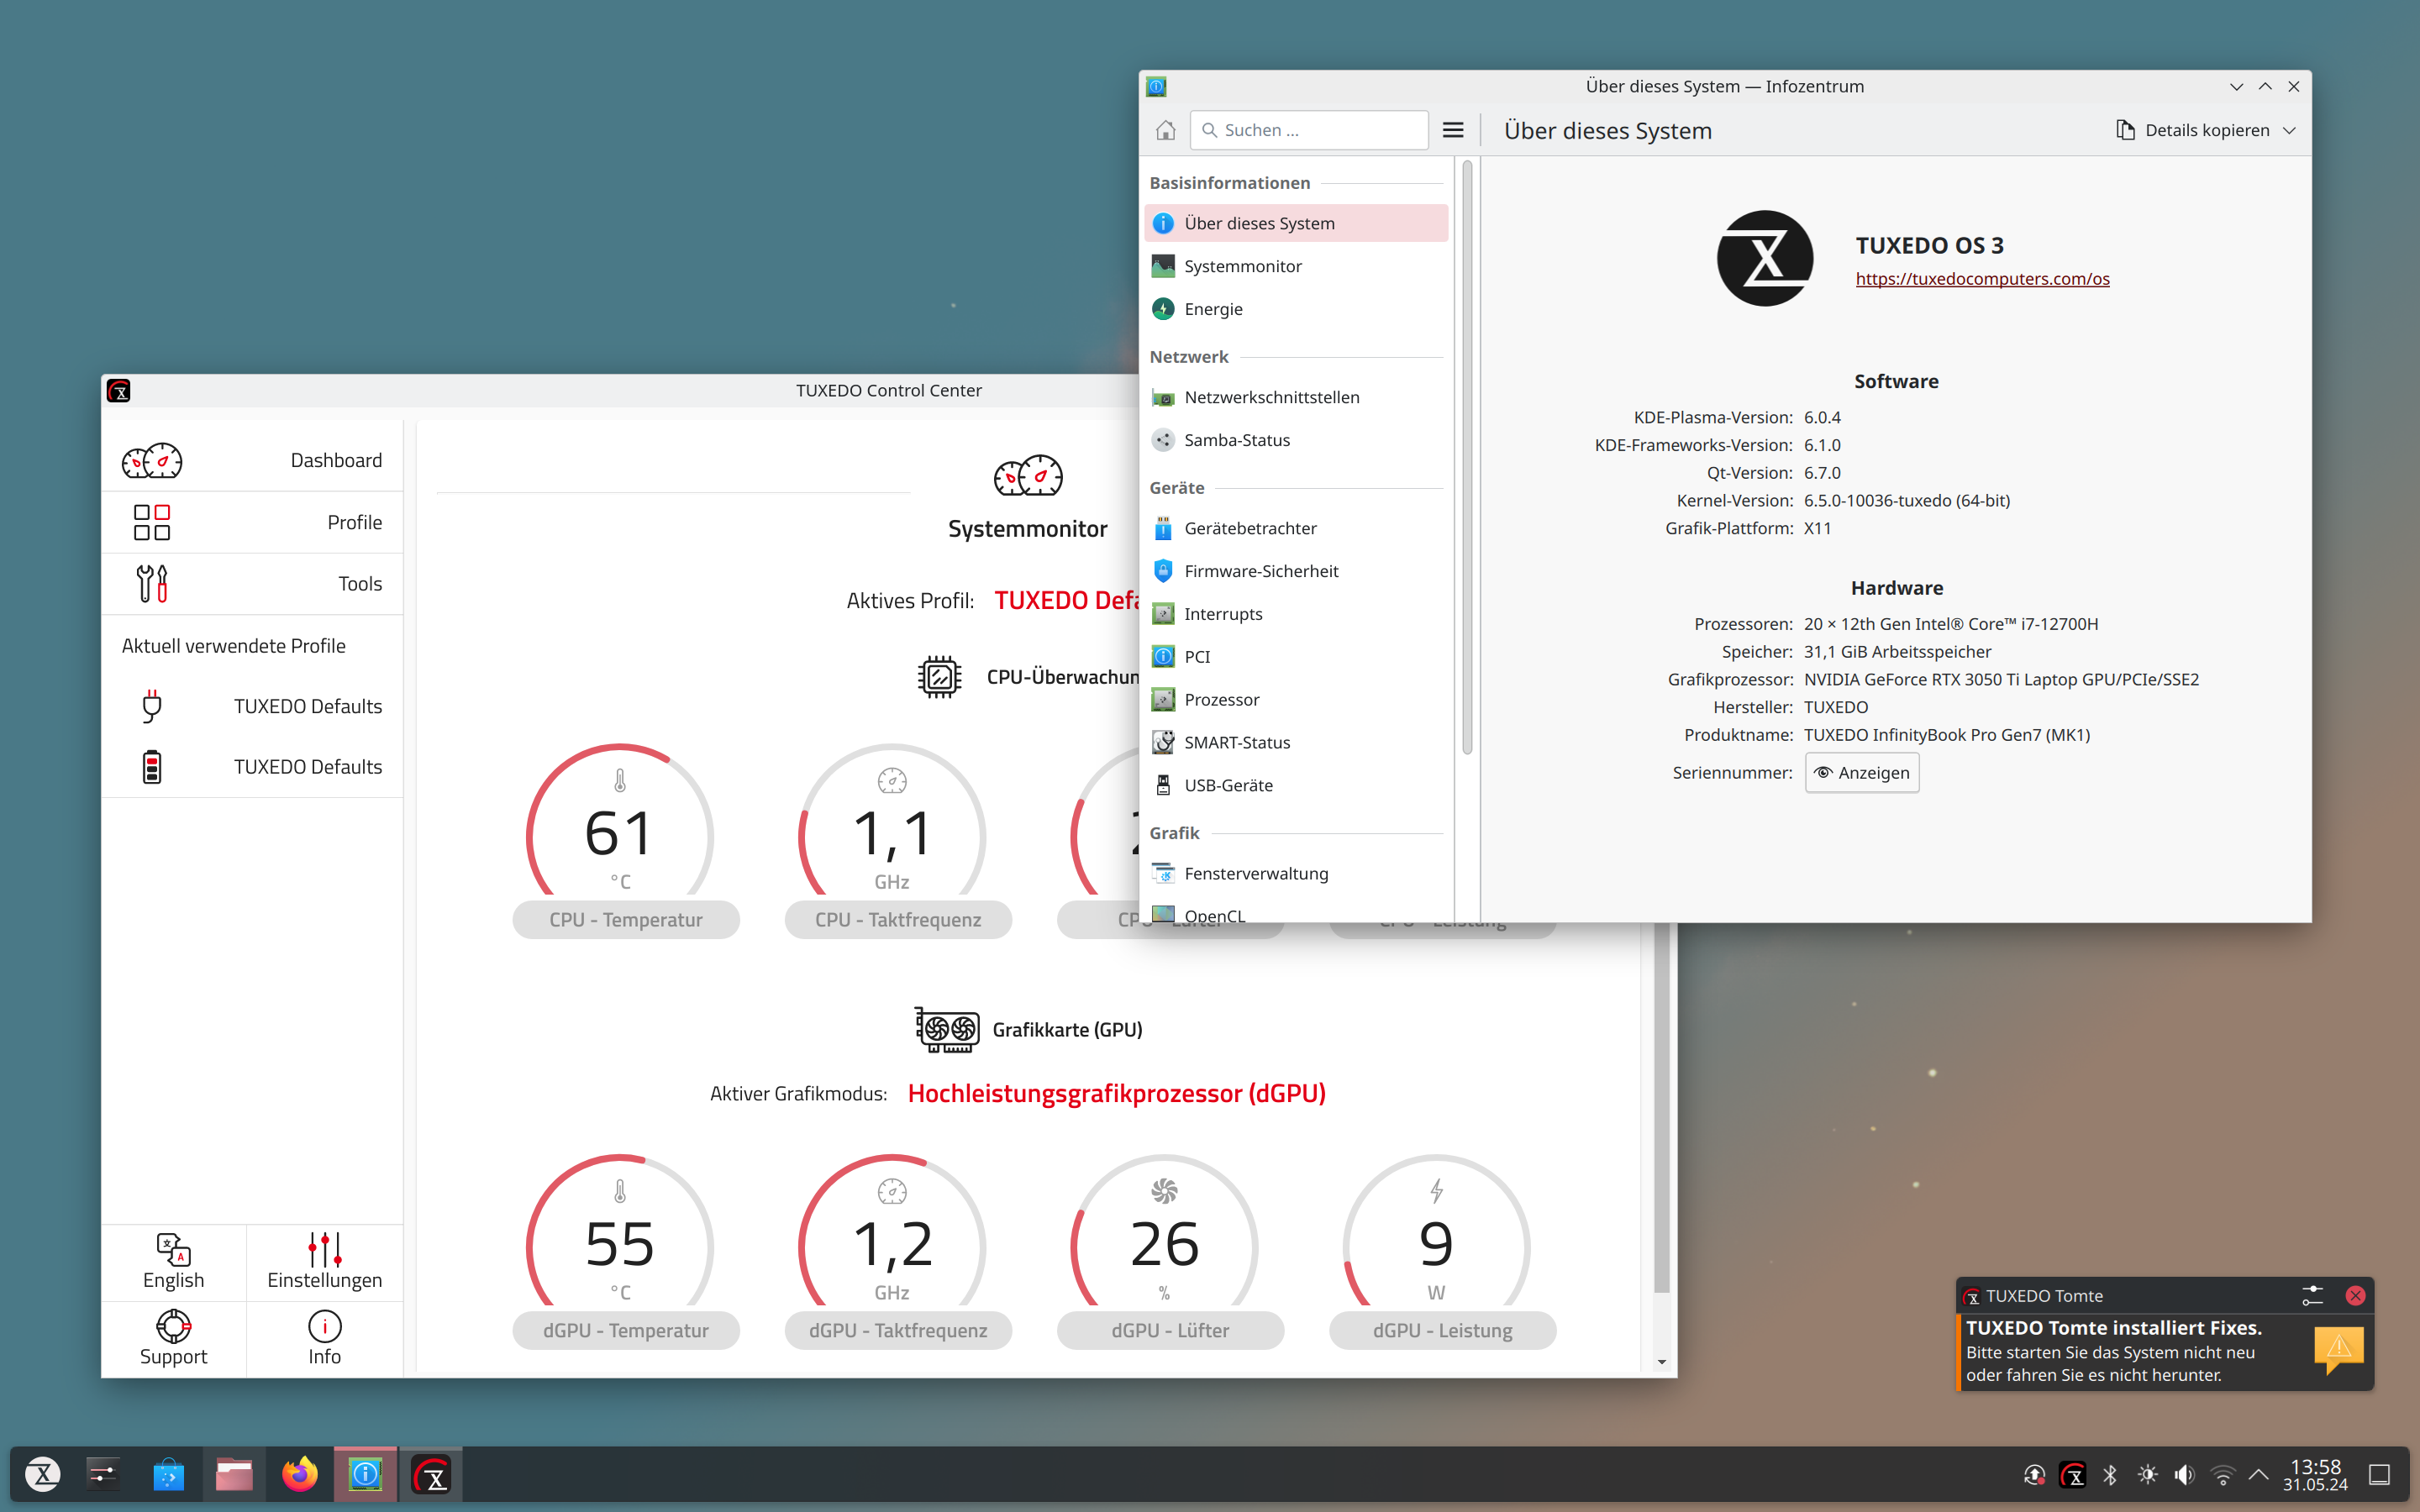Click the dGPU - Taktfrequenz gauge label

coord(898,1331)
